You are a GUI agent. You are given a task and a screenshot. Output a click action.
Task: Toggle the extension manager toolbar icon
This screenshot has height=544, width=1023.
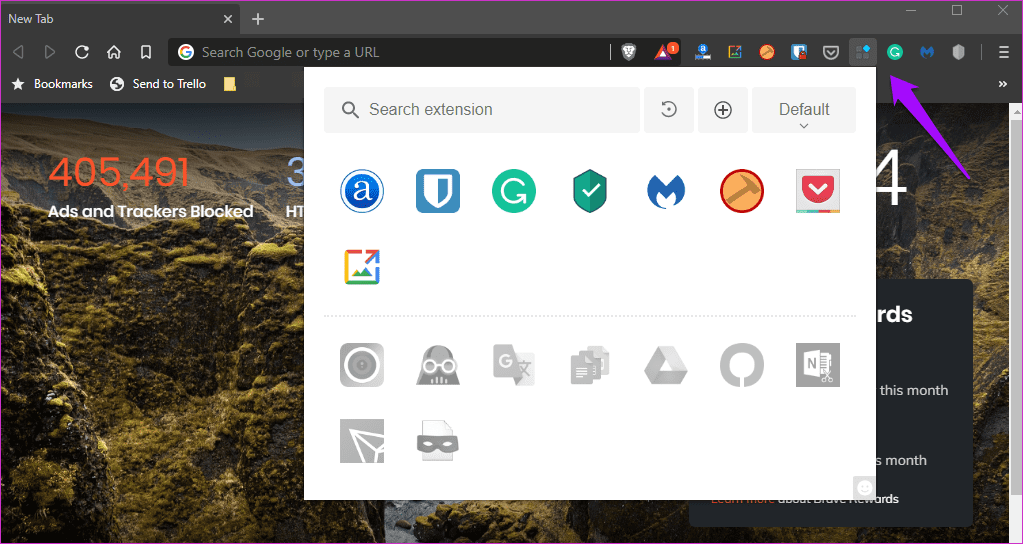point(863,52)
